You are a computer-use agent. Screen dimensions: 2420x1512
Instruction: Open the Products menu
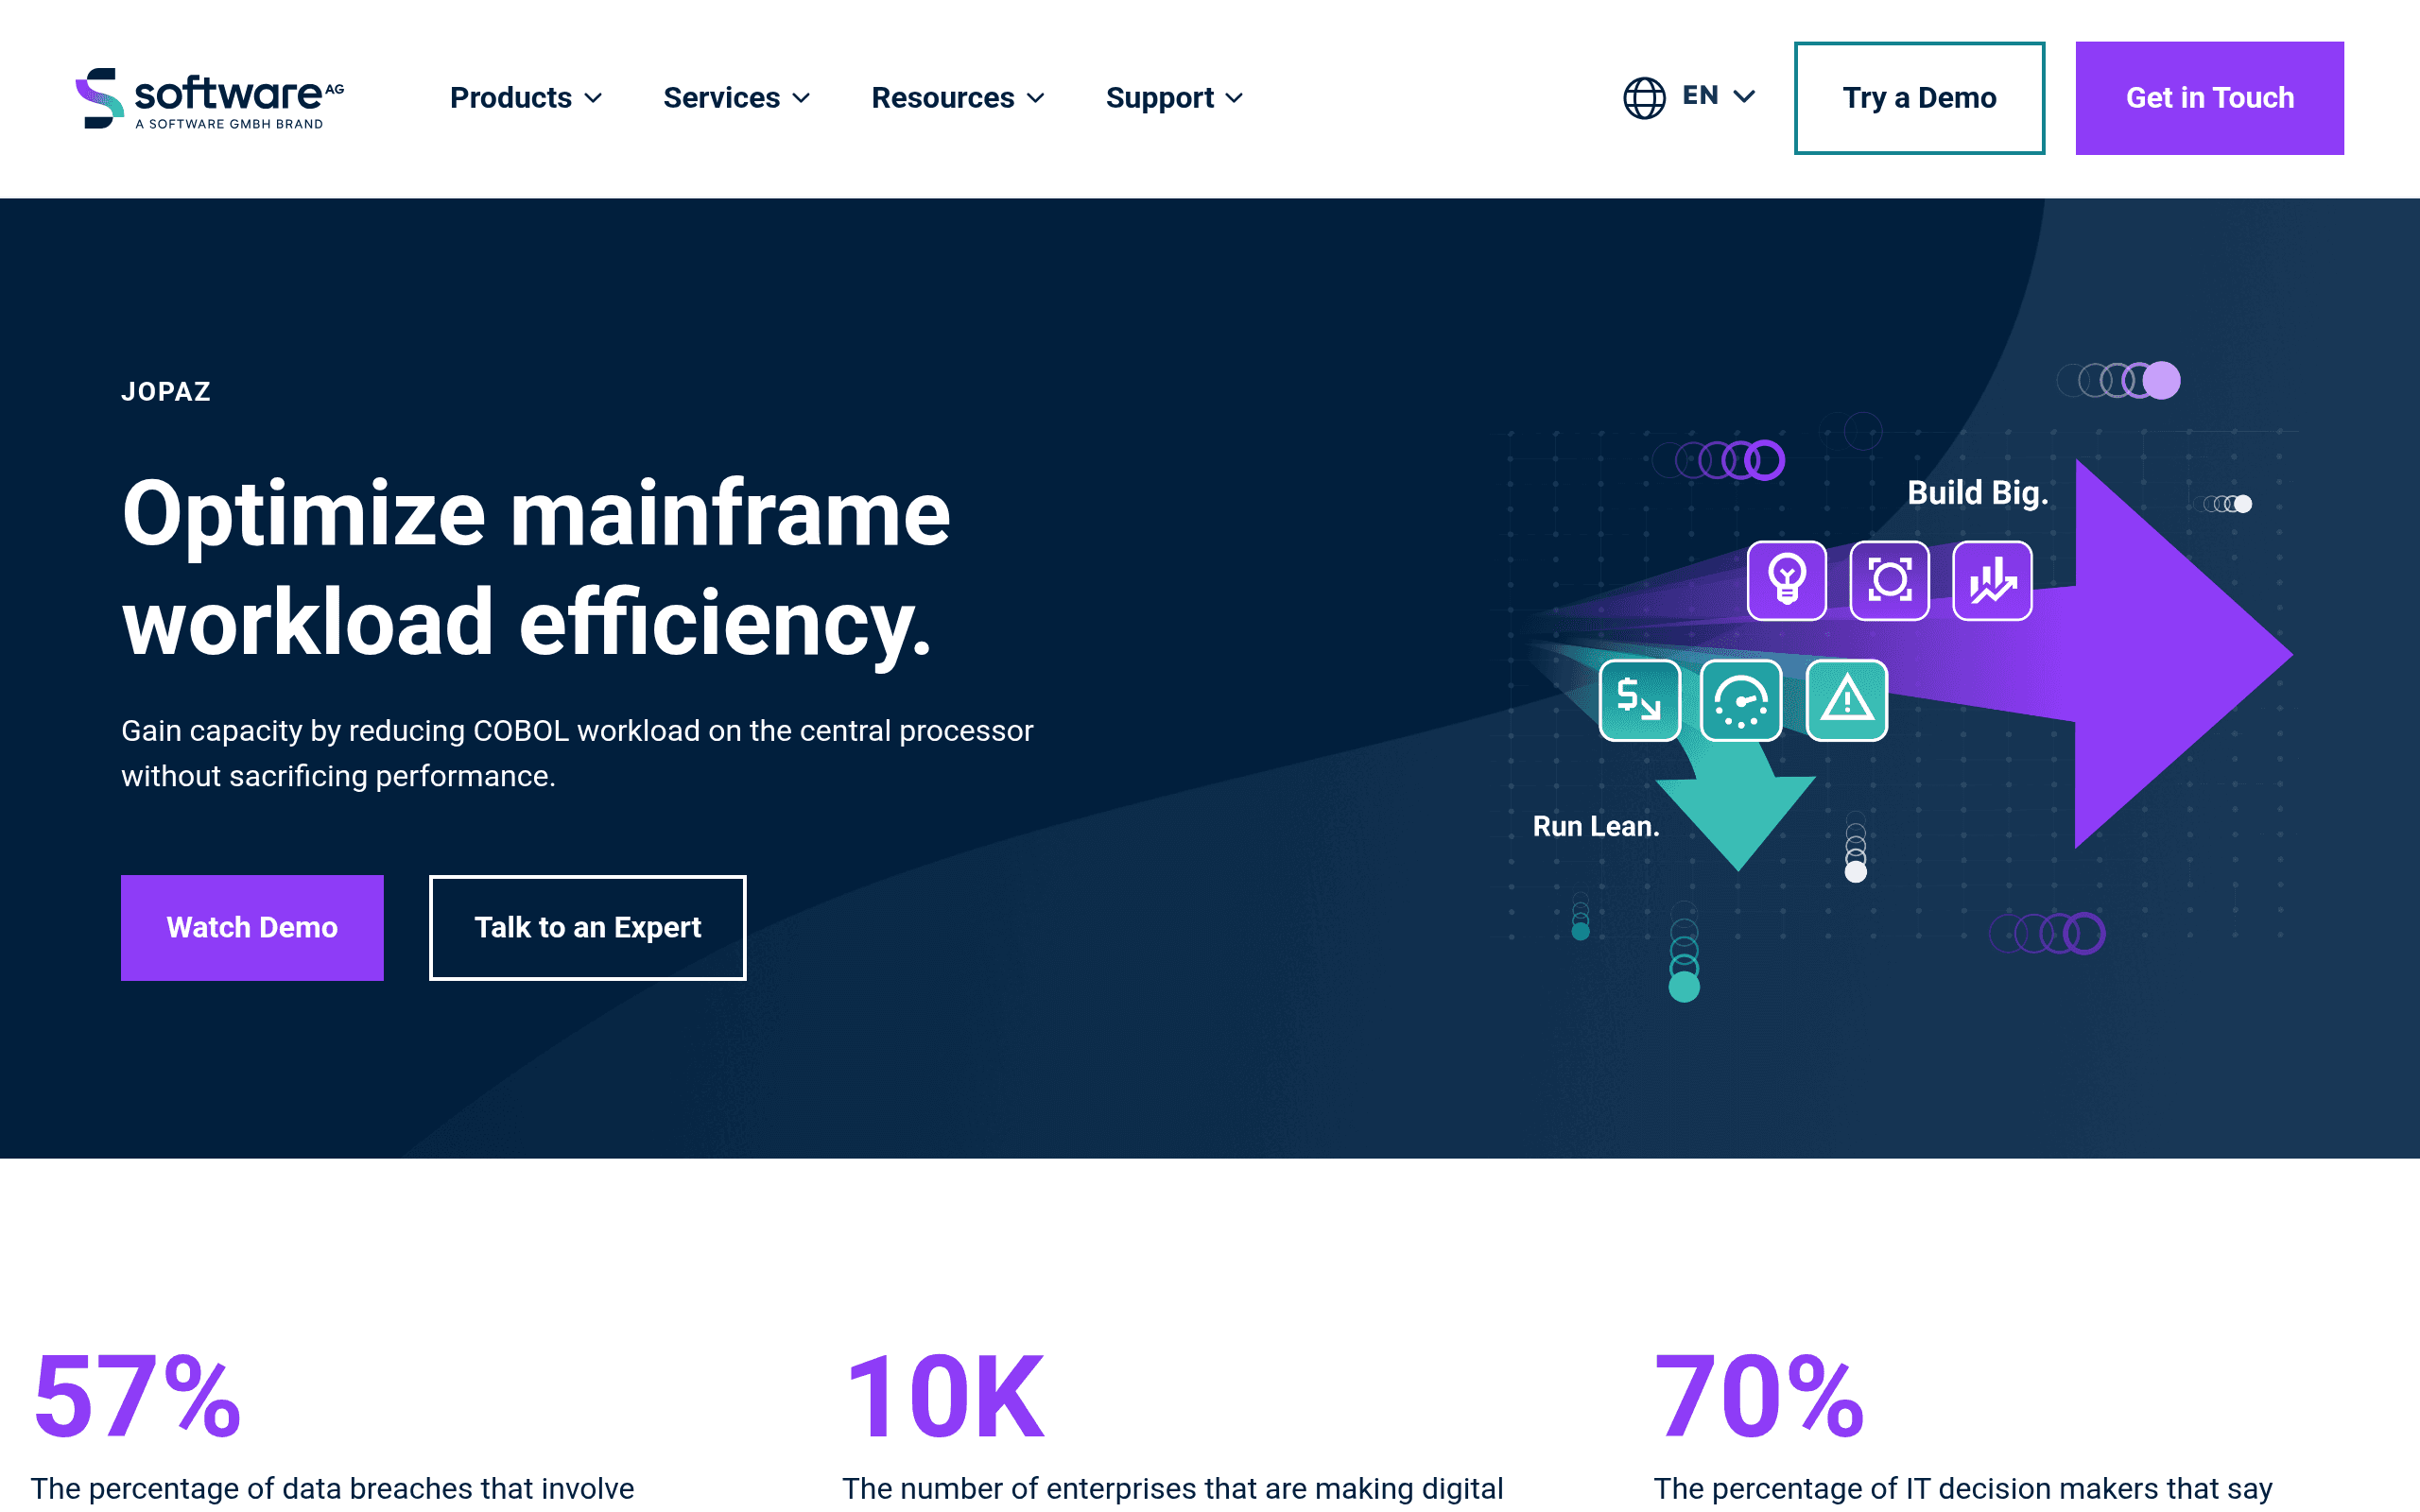[x=526, y=98]
